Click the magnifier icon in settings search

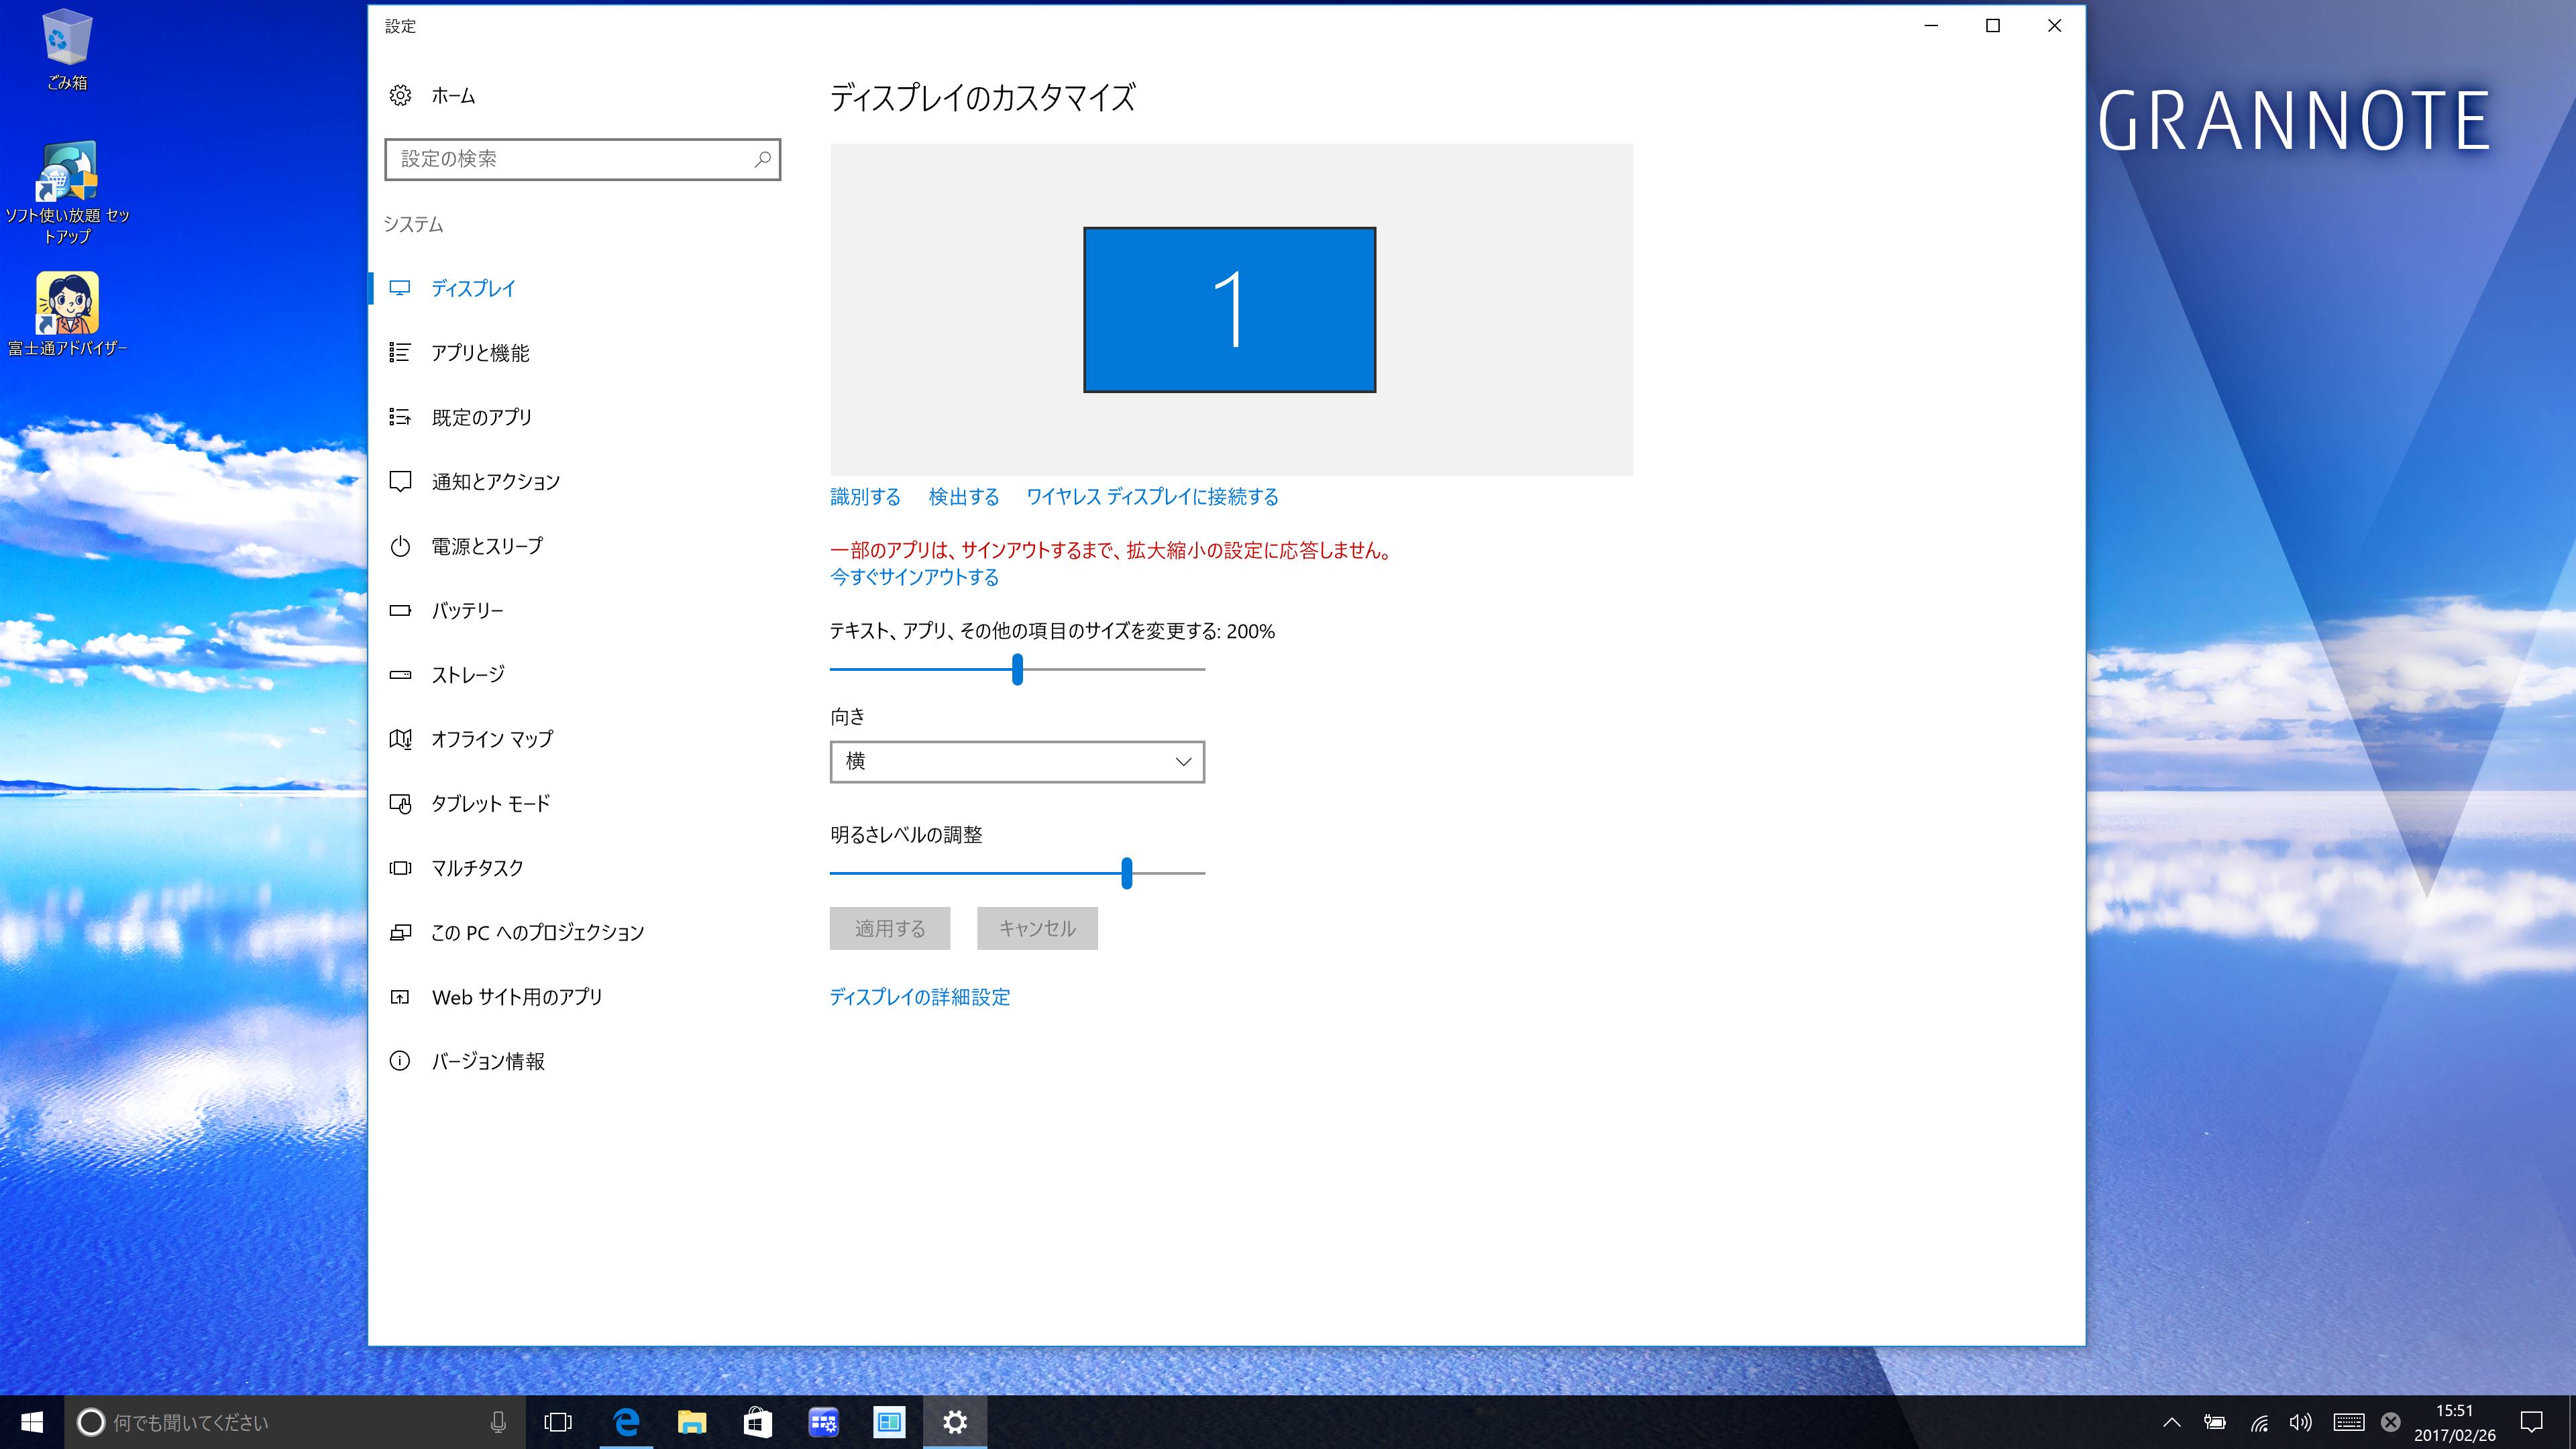tap(762, 159)
